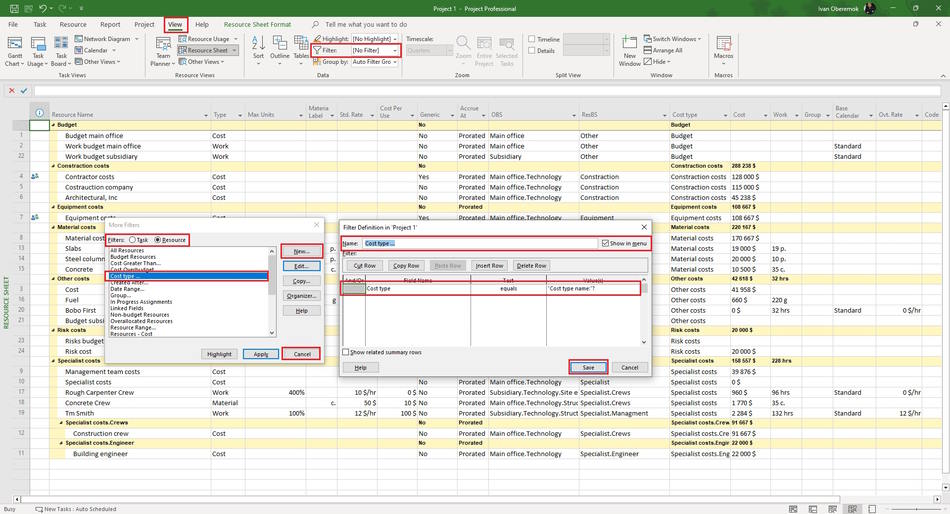Click Save in the Filter Definition dialog

(x=588, y=367)
